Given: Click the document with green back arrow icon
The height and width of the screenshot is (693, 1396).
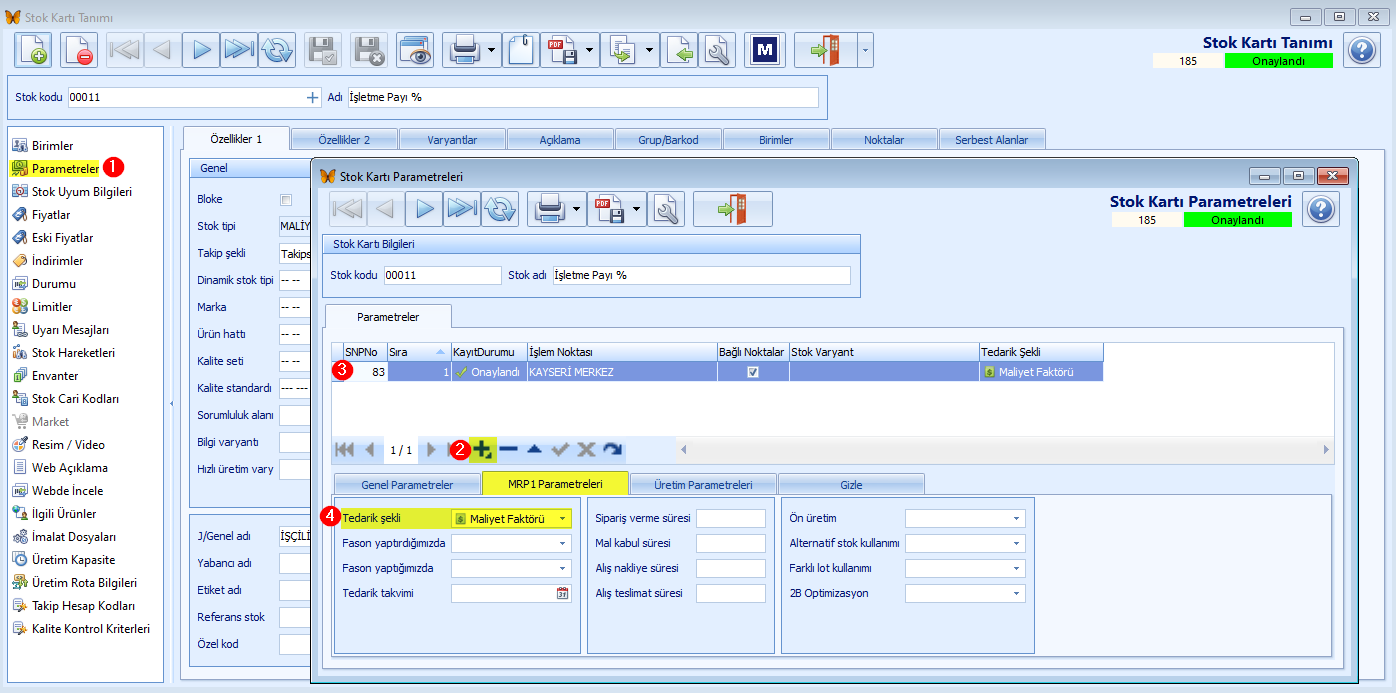Looking at the screenshot, I should 678,50.
